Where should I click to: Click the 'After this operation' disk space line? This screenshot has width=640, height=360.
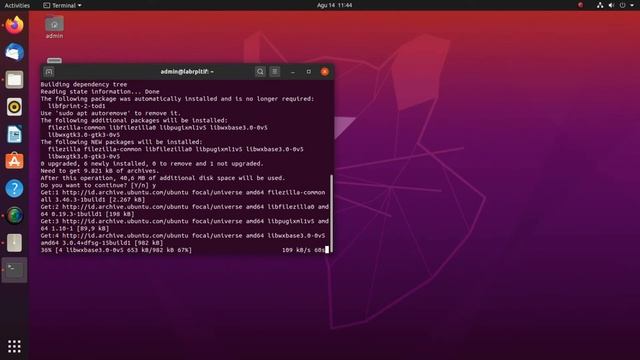click(x=163, y=178)
